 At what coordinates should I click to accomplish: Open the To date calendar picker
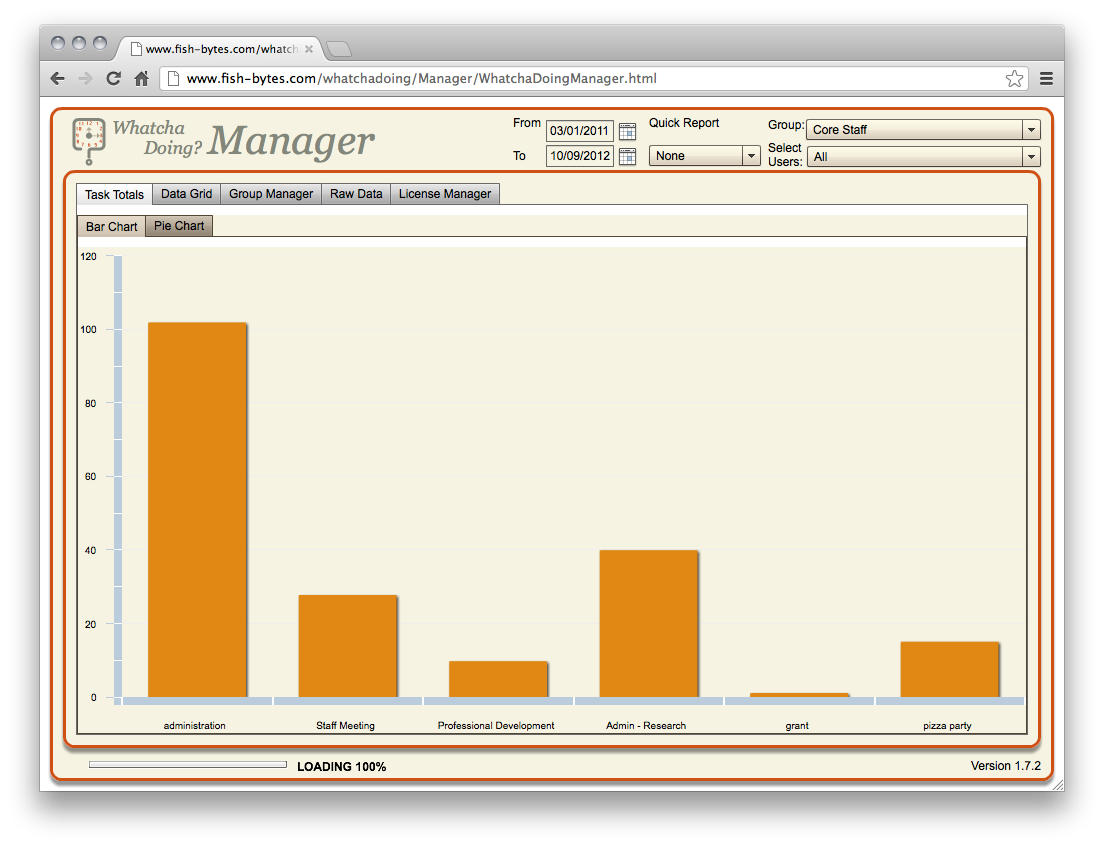click(627, 156)
